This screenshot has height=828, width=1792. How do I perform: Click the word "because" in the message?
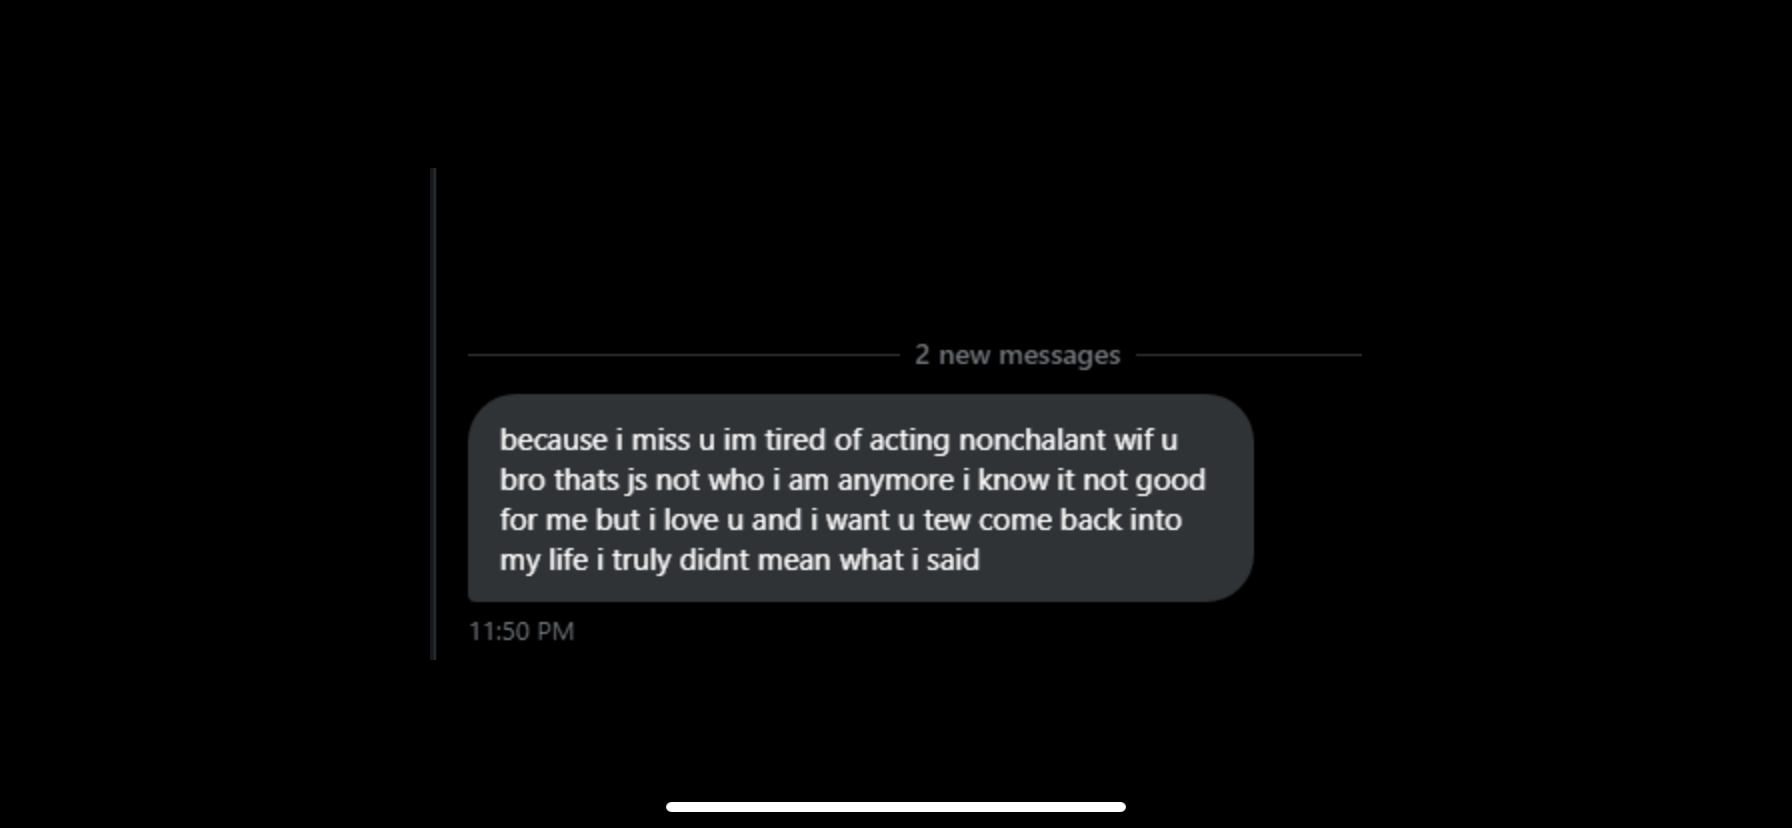pos(553,440)
